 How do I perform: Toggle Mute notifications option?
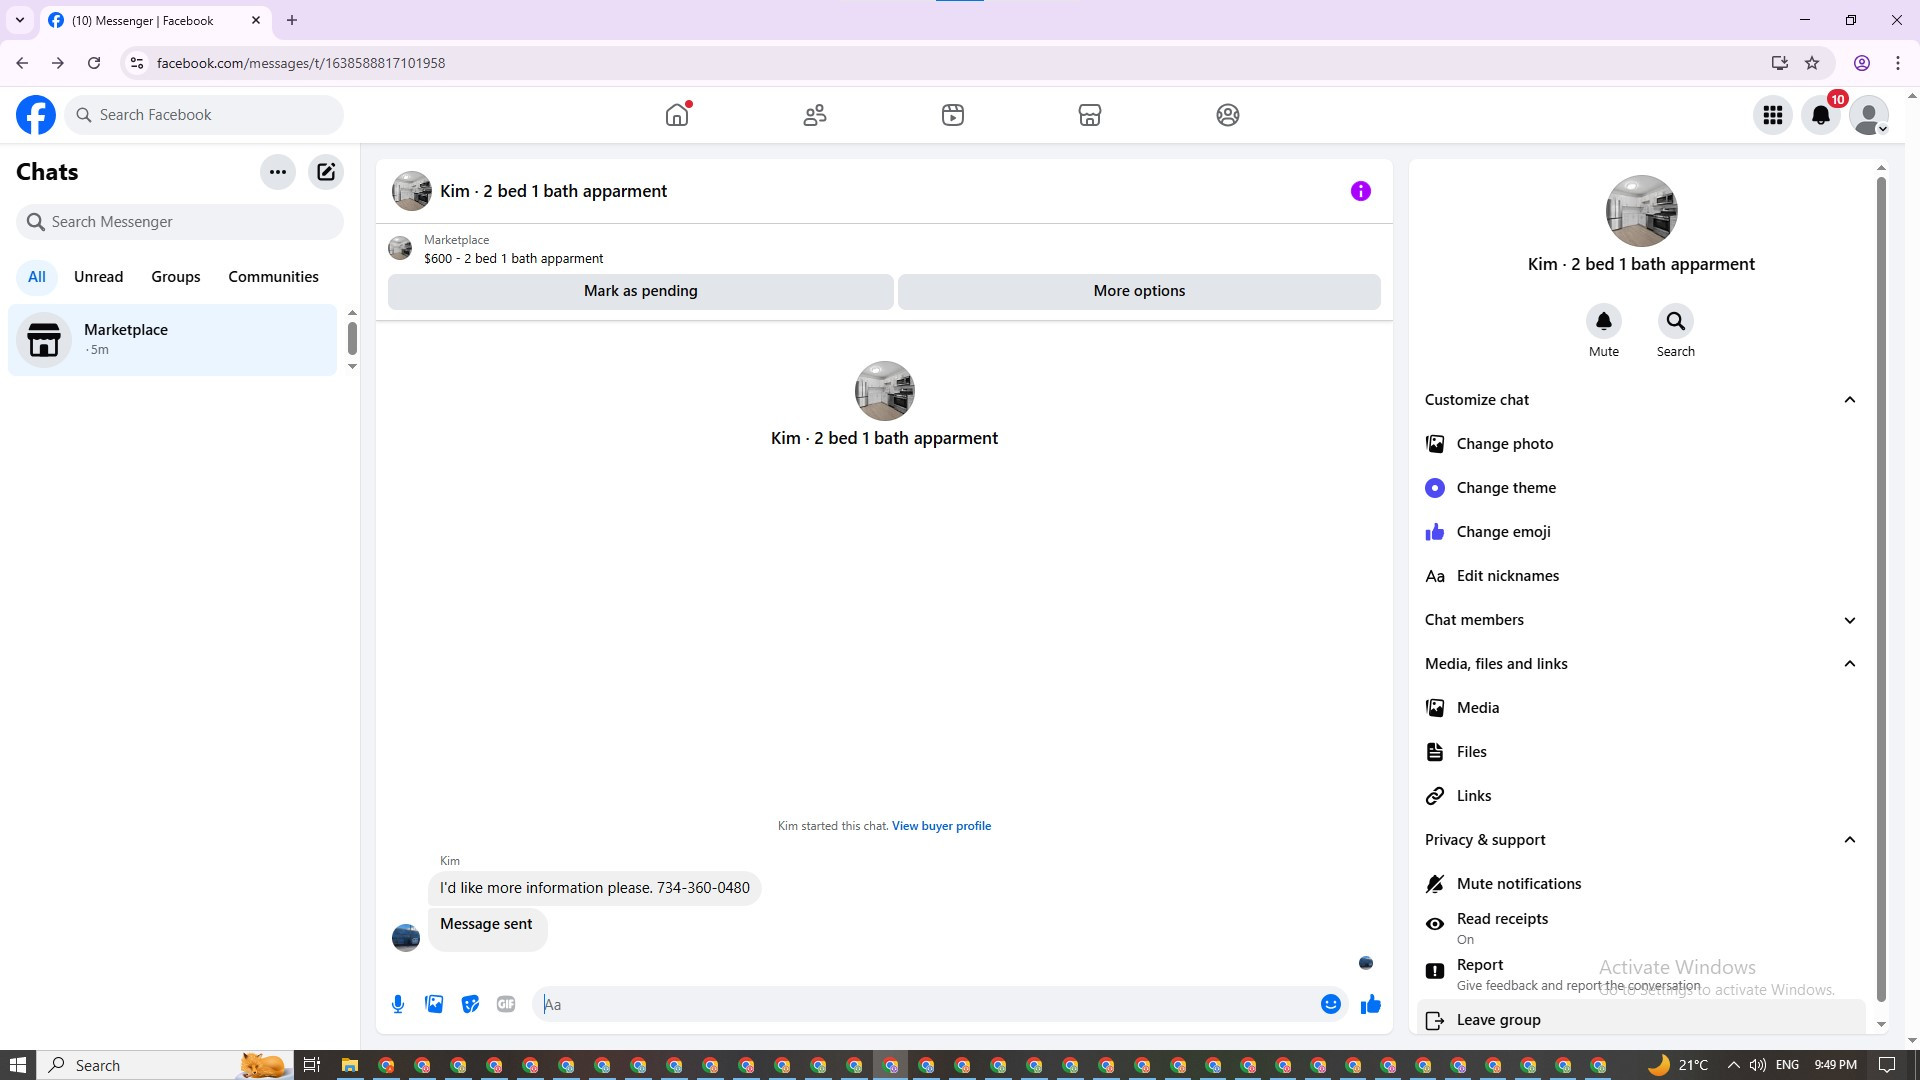click(x=1518, y=884)
